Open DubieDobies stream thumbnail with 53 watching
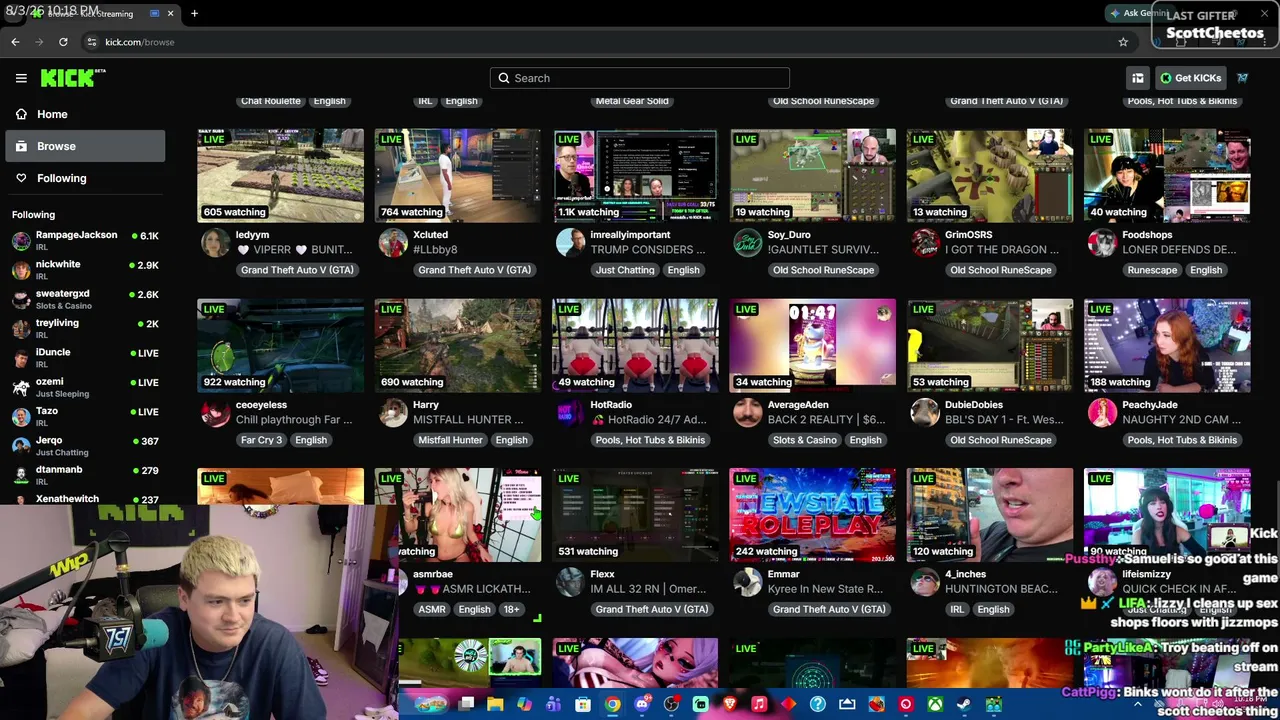Viewport: 1280px width, 720px height. point(990,345)
